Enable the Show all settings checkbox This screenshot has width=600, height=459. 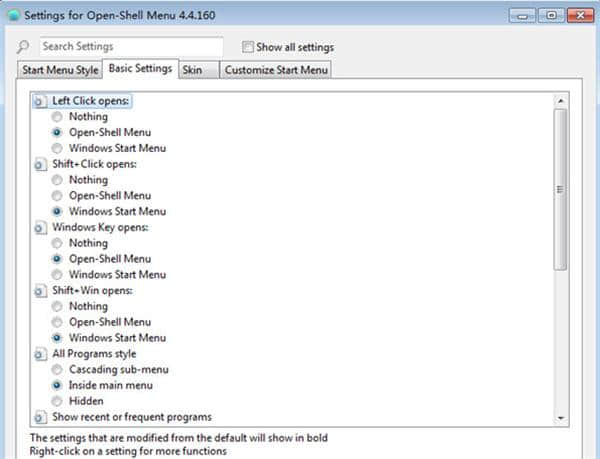click(x=248, y=47)
